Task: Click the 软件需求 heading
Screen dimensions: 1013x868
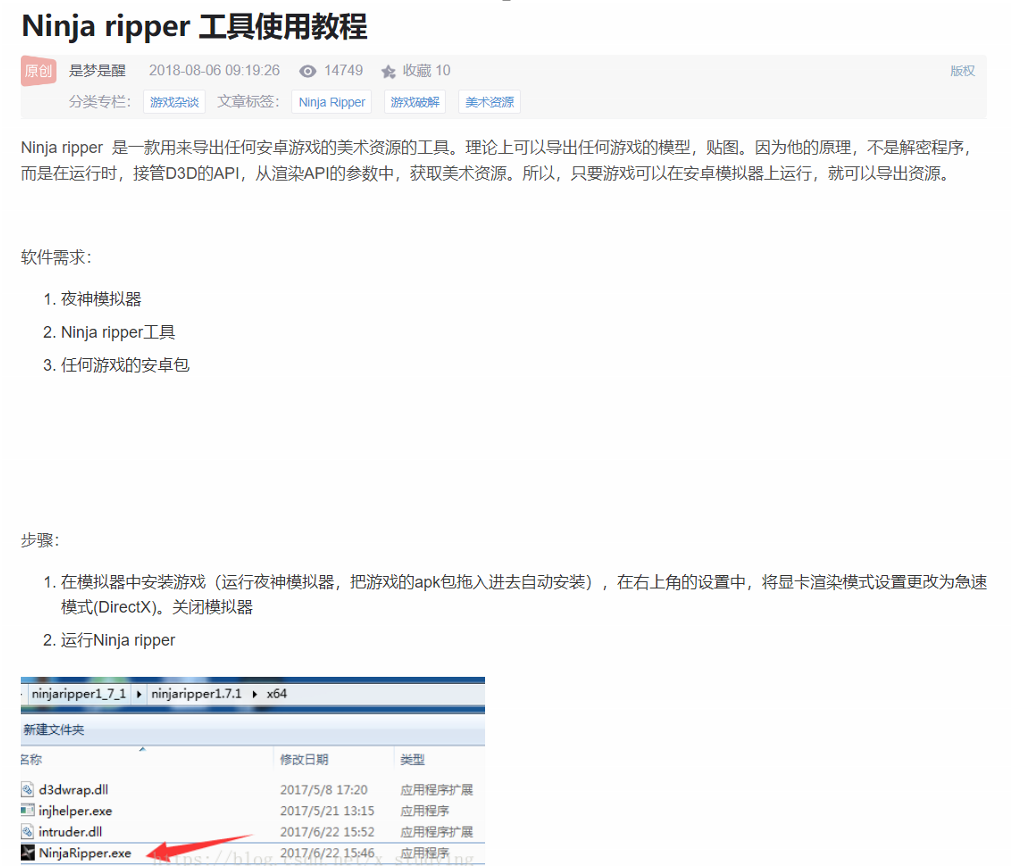Action: click(x=56, y=257)
